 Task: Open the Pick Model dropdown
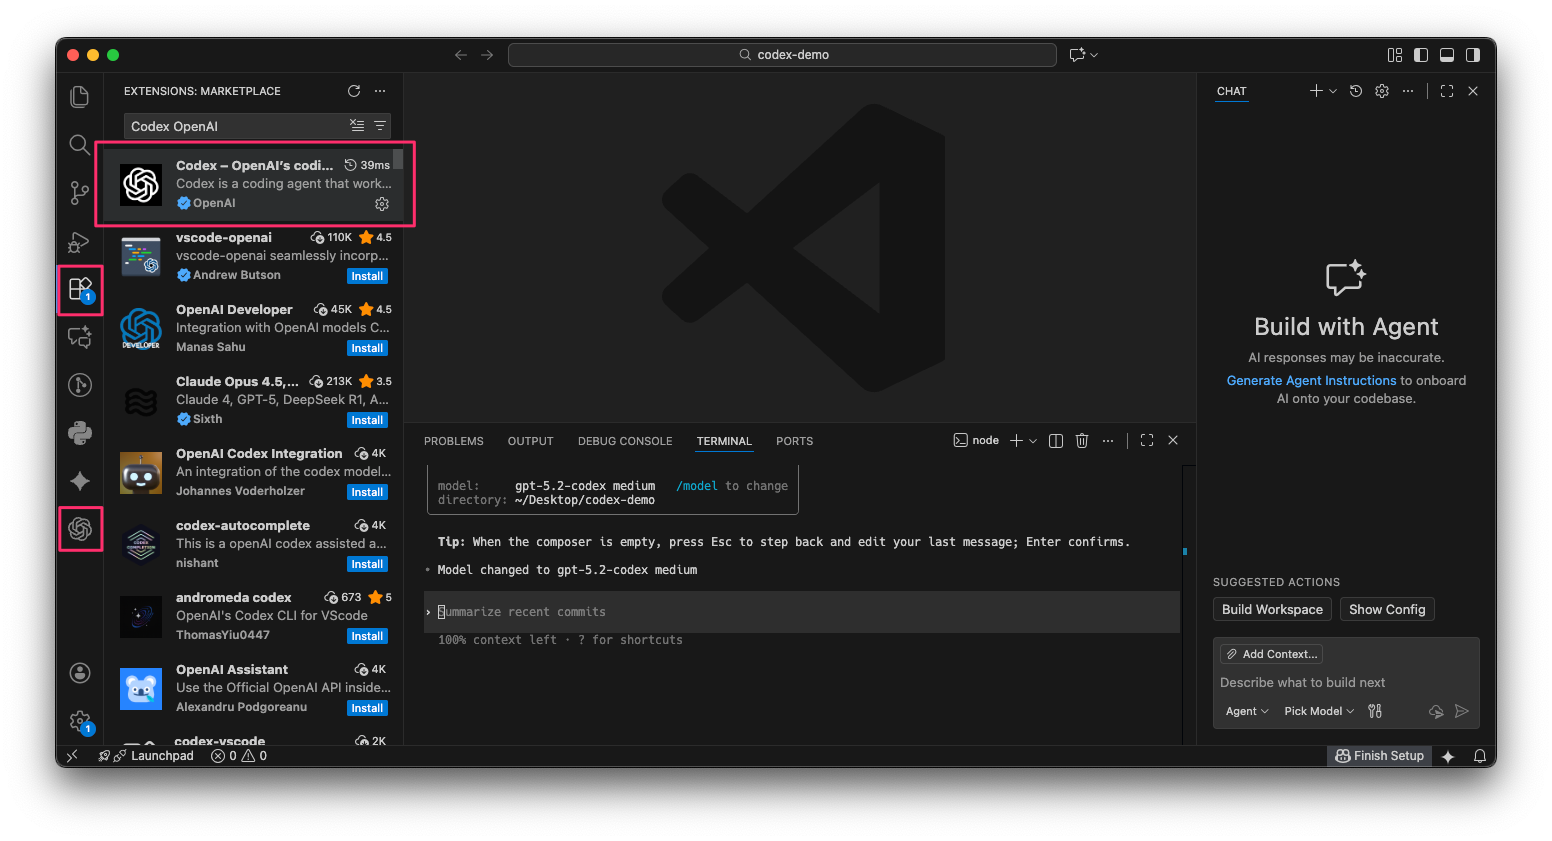click(x=1319, y=711)
